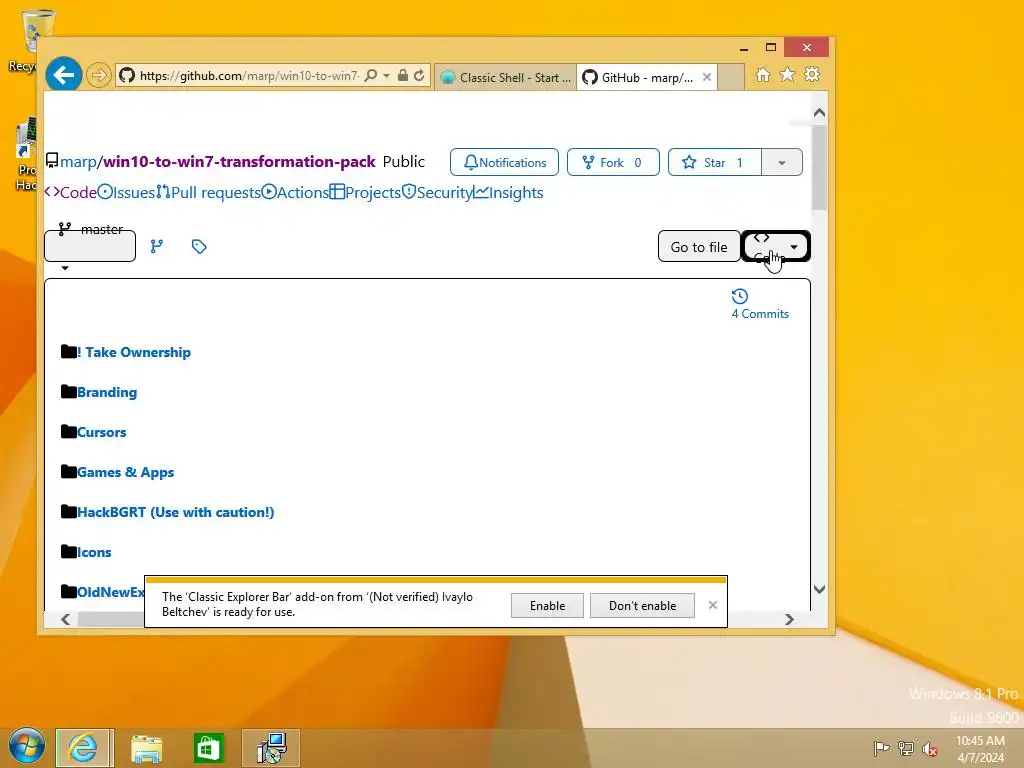Star the repository

click(x=714, y=162)
